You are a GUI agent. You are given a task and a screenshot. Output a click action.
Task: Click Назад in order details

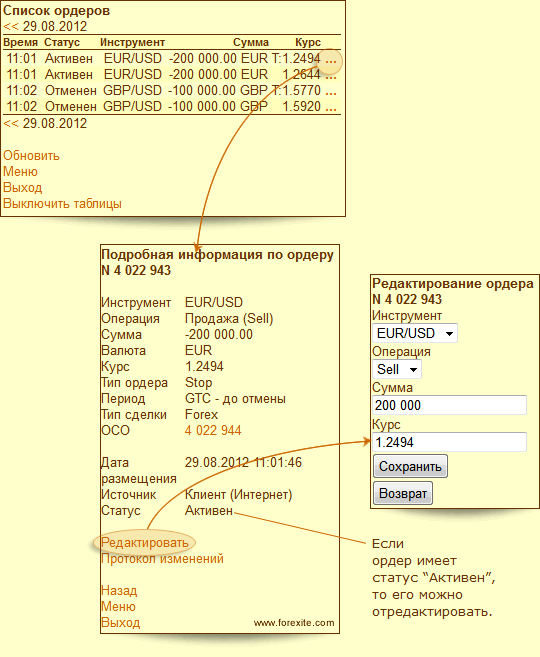coord(119,591)
